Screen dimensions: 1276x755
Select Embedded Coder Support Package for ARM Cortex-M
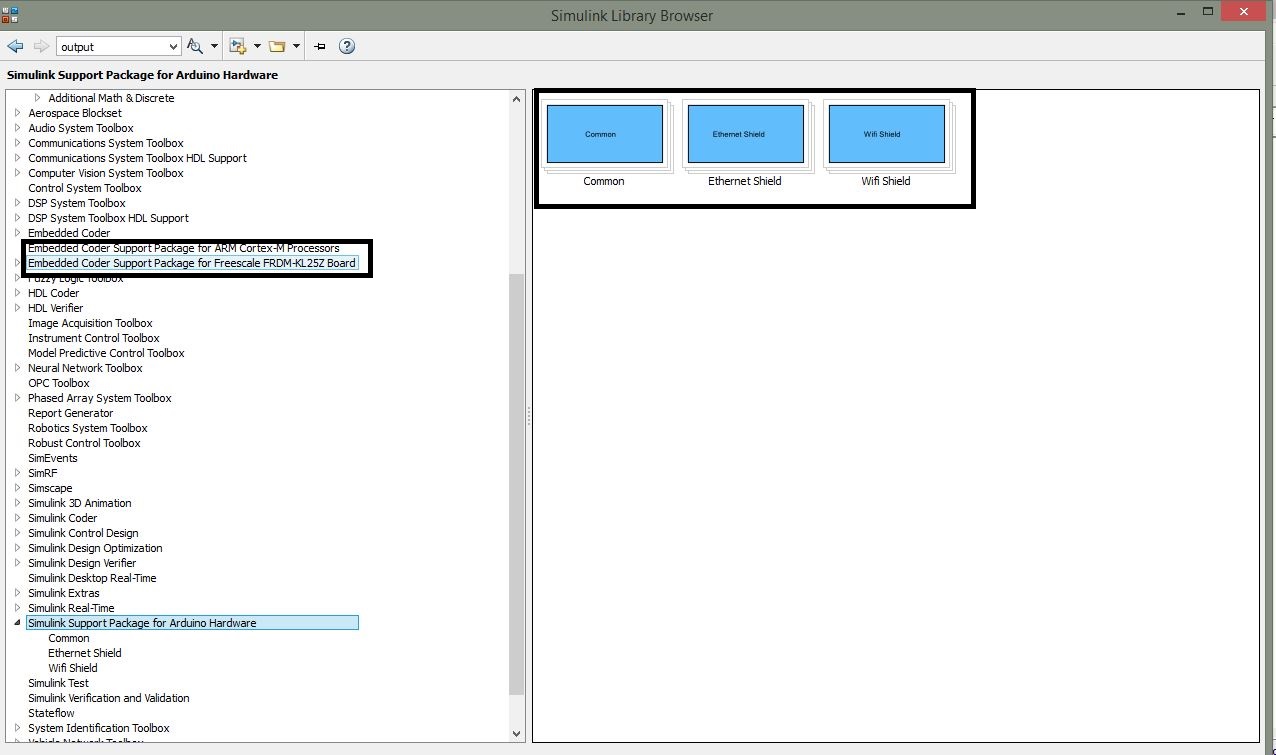(184, 248)
